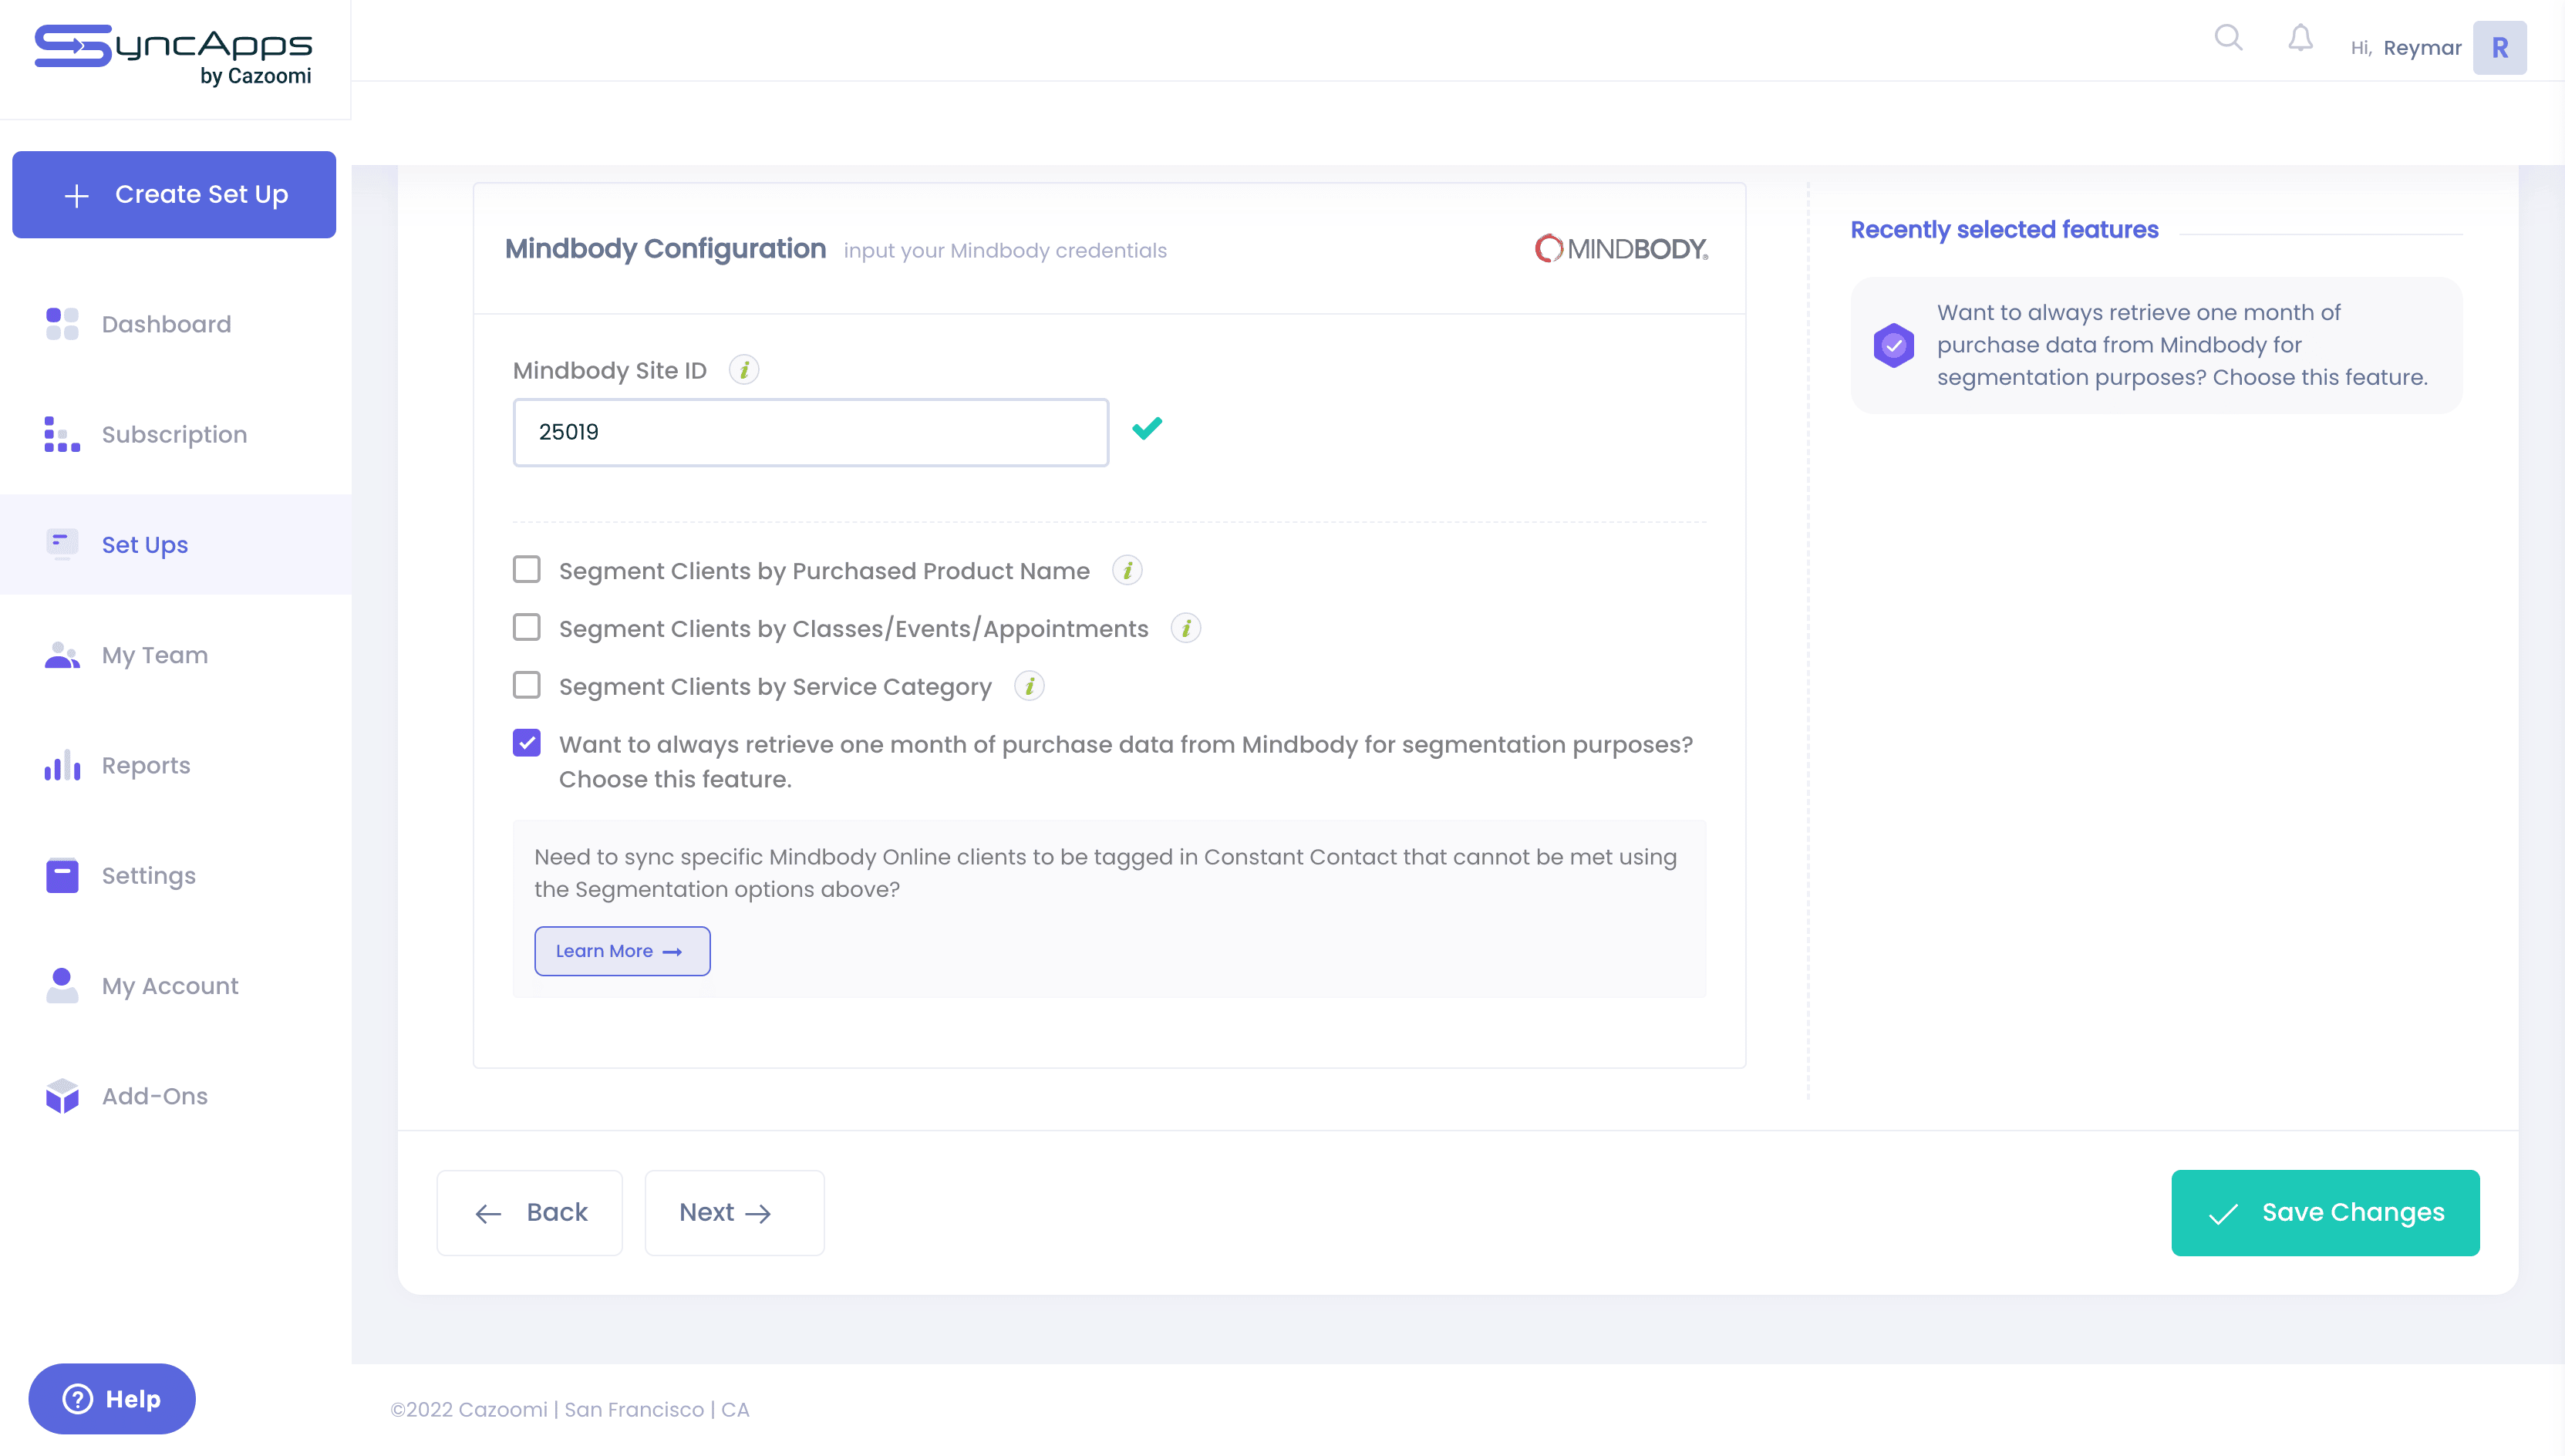Uncheck the one month purchase data retrieval option
Screen dimensions: 2565x1456
(527, 743)
